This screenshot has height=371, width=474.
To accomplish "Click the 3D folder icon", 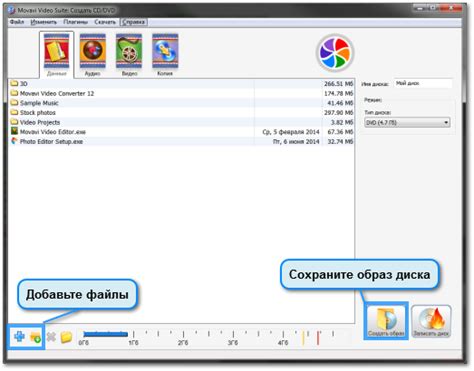I will tap(14, 83).
